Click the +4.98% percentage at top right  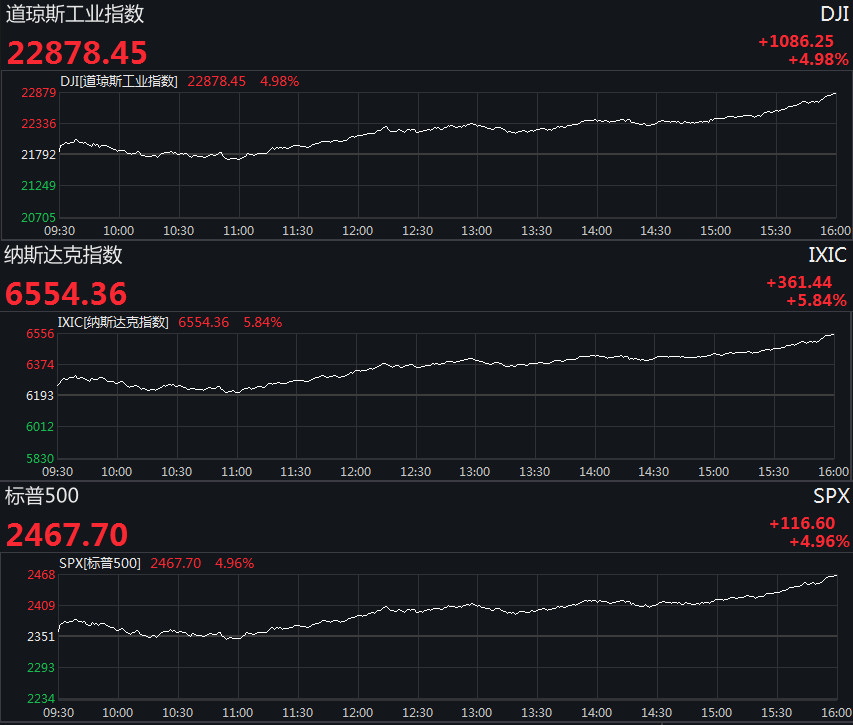click(818, 59)
